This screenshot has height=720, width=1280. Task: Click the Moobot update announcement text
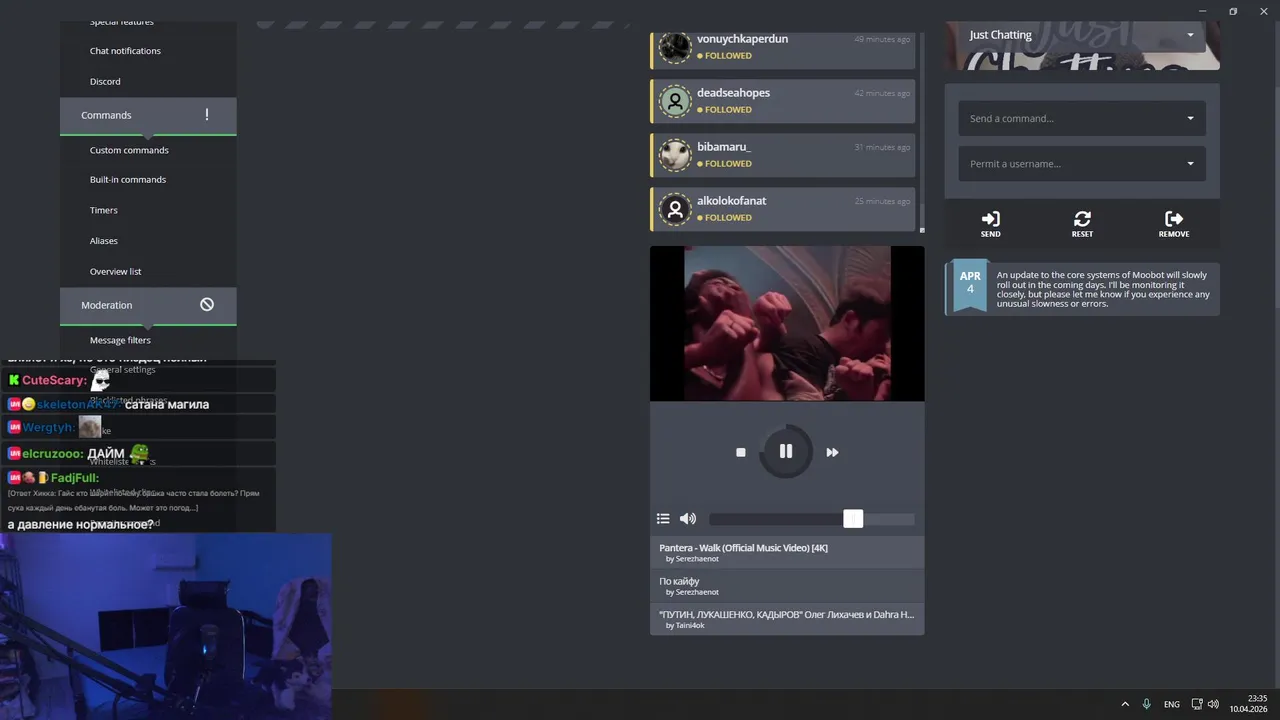point(1103,289)
